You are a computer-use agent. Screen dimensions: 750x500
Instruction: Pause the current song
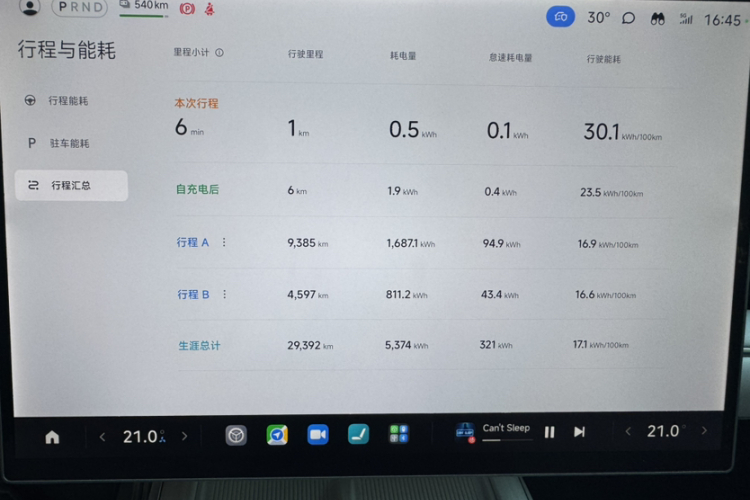coord(550,433)
